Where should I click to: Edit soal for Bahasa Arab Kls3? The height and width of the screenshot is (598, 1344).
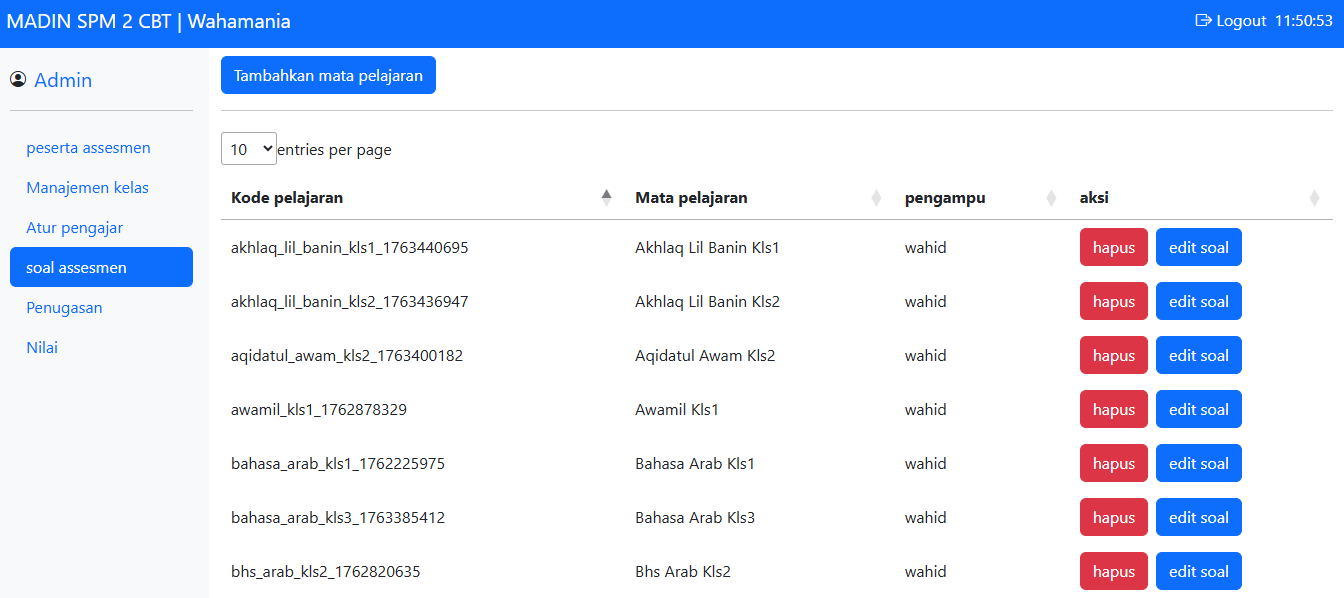[1198, 518]
